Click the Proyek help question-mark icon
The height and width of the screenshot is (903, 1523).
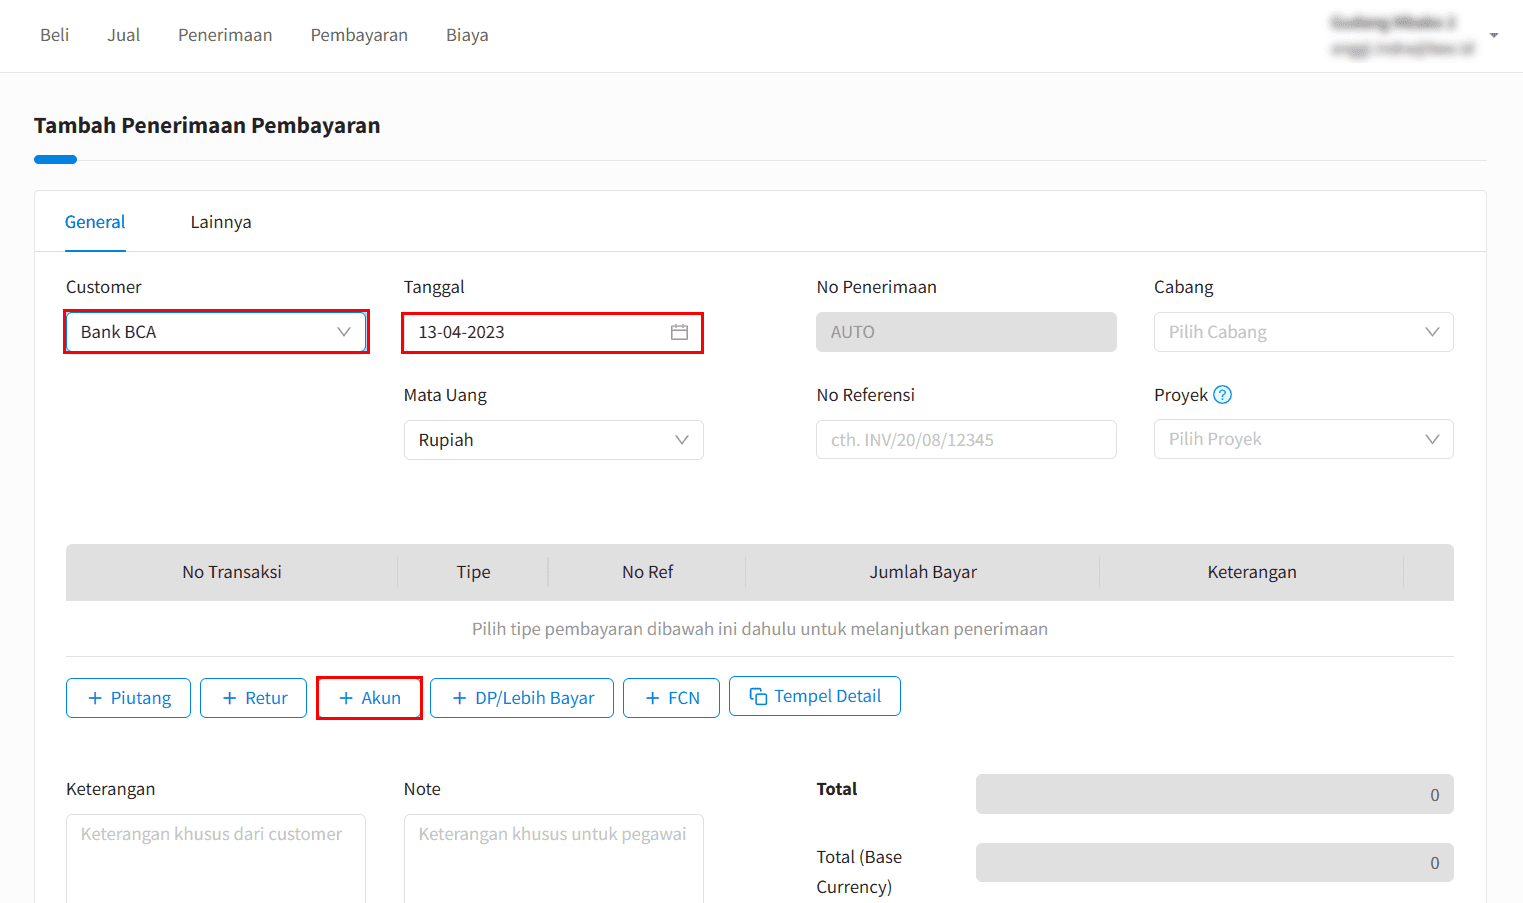1222,395
